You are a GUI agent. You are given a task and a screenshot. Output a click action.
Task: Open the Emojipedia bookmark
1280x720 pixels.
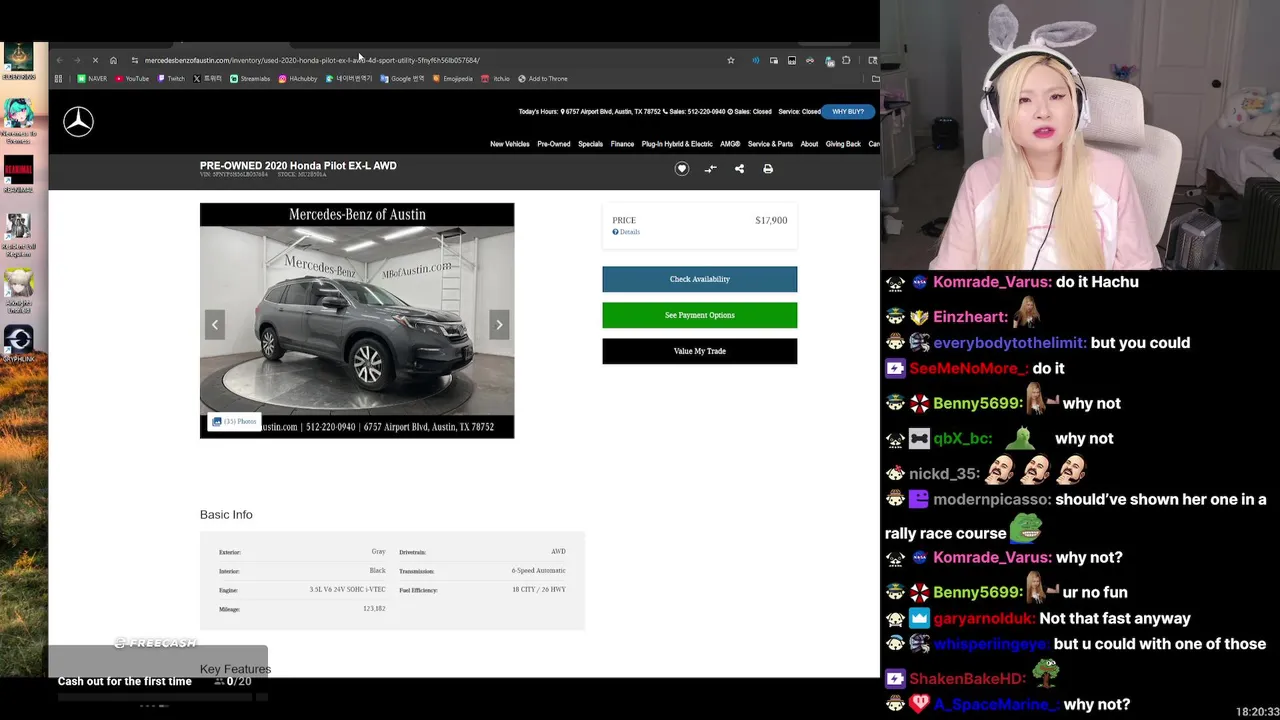452,79
